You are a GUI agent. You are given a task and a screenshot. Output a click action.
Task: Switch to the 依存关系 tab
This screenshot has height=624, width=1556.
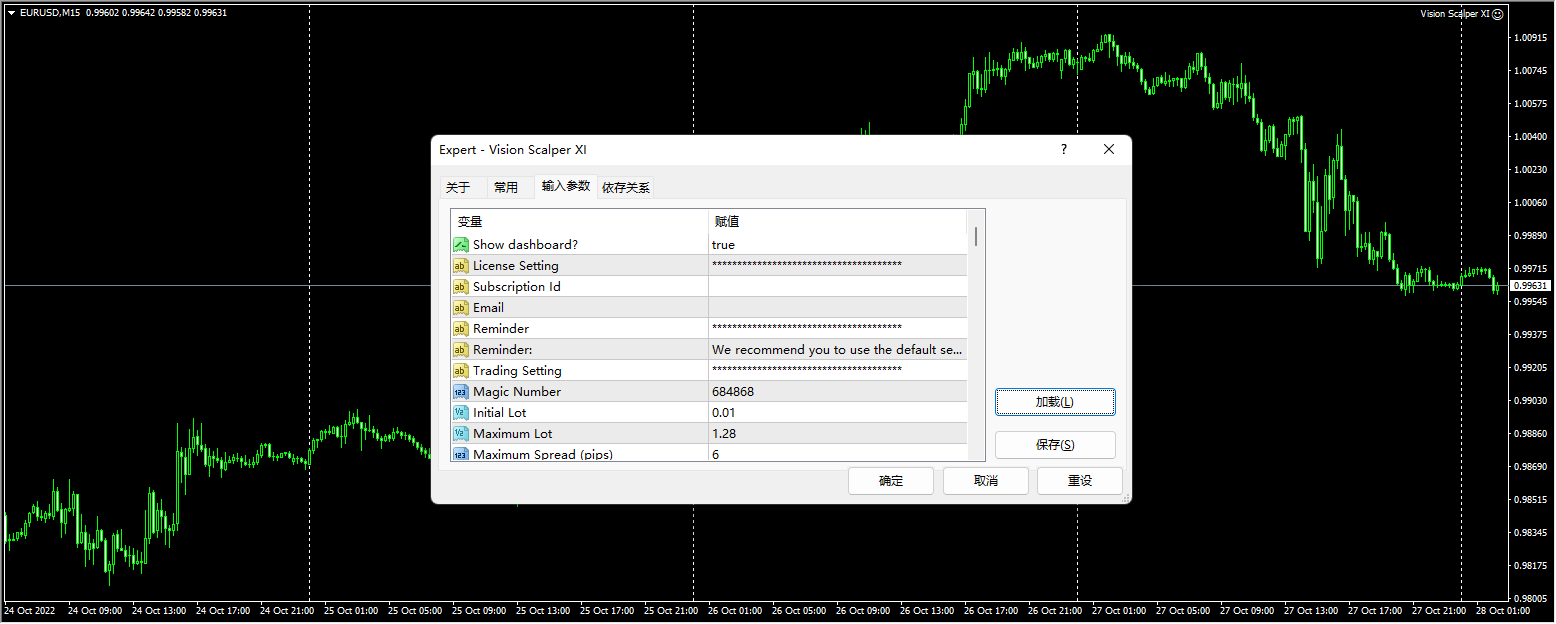627,186
